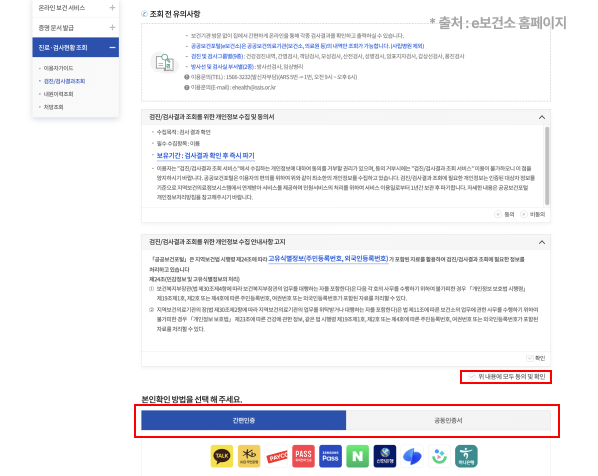The image size is (598, 476).
Task: Choose Hana Bank authentication icon
Action: tap(466, 456)
